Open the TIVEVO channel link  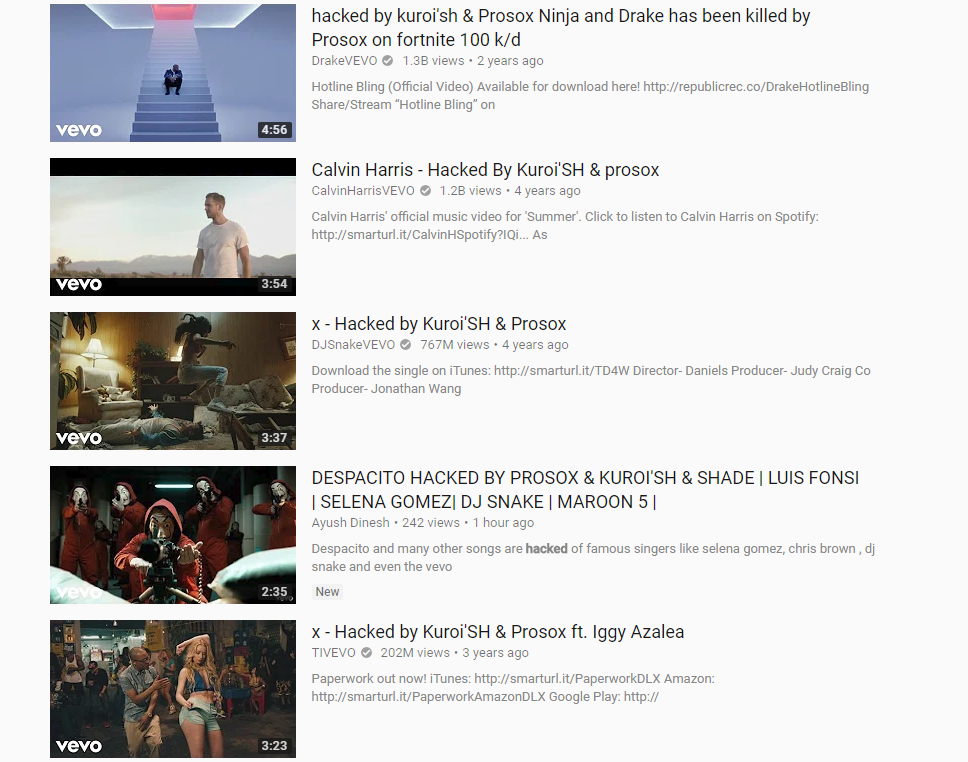tap(333, 653)
